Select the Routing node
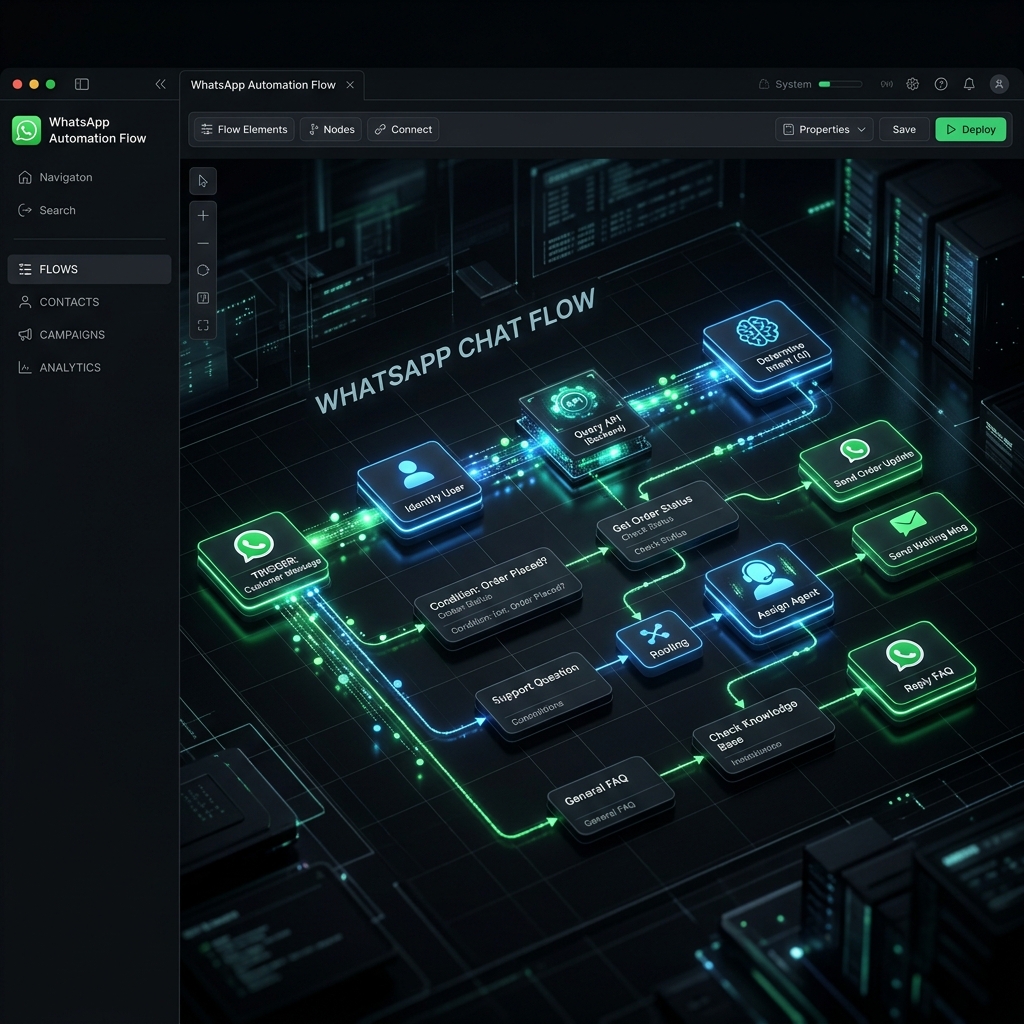1024x1024 pixels. click(x=659, y=641)
